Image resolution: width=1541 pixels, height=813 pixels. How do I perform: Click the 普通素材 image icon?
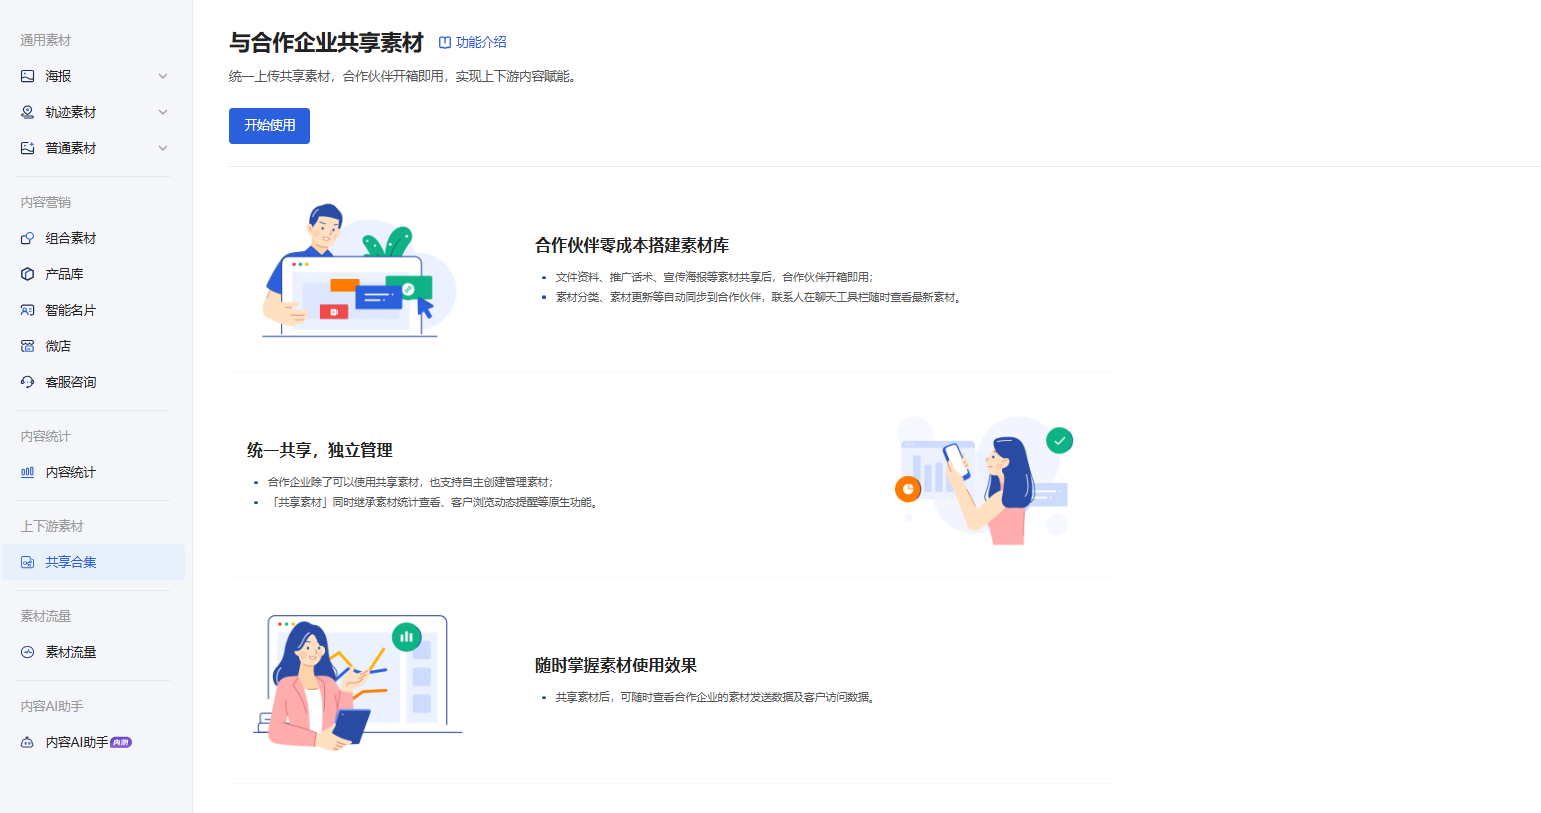coord(28,148)
